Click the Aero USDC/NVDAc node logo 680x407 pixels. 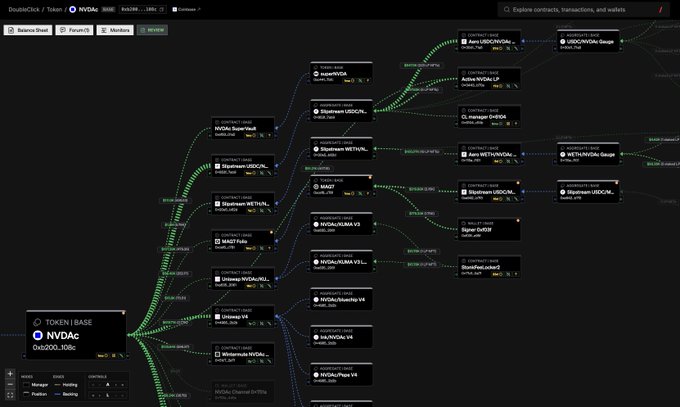464,42
